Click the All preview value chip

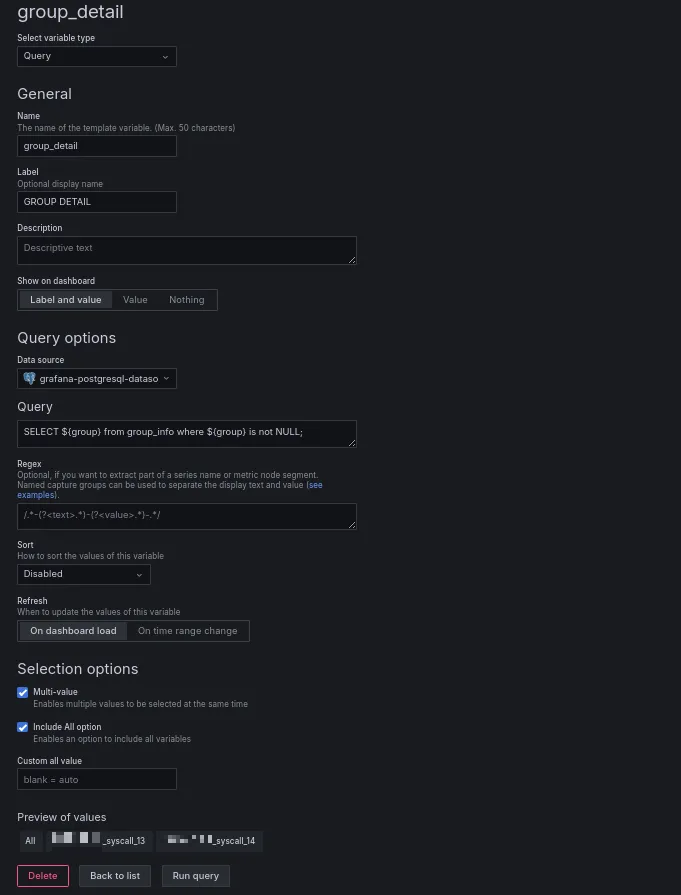[31, 841]
